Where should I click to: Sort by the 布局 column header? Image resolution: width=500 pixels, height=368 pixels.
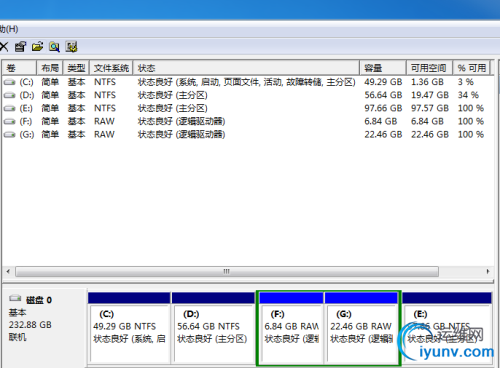tap(50, 68)
